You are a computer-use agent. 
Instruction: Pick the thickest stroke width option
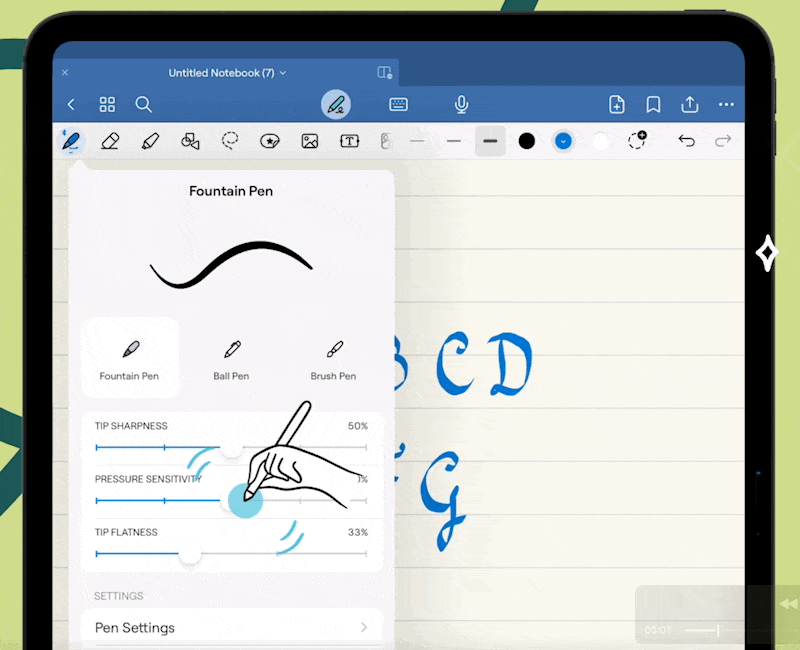point(490,141)
